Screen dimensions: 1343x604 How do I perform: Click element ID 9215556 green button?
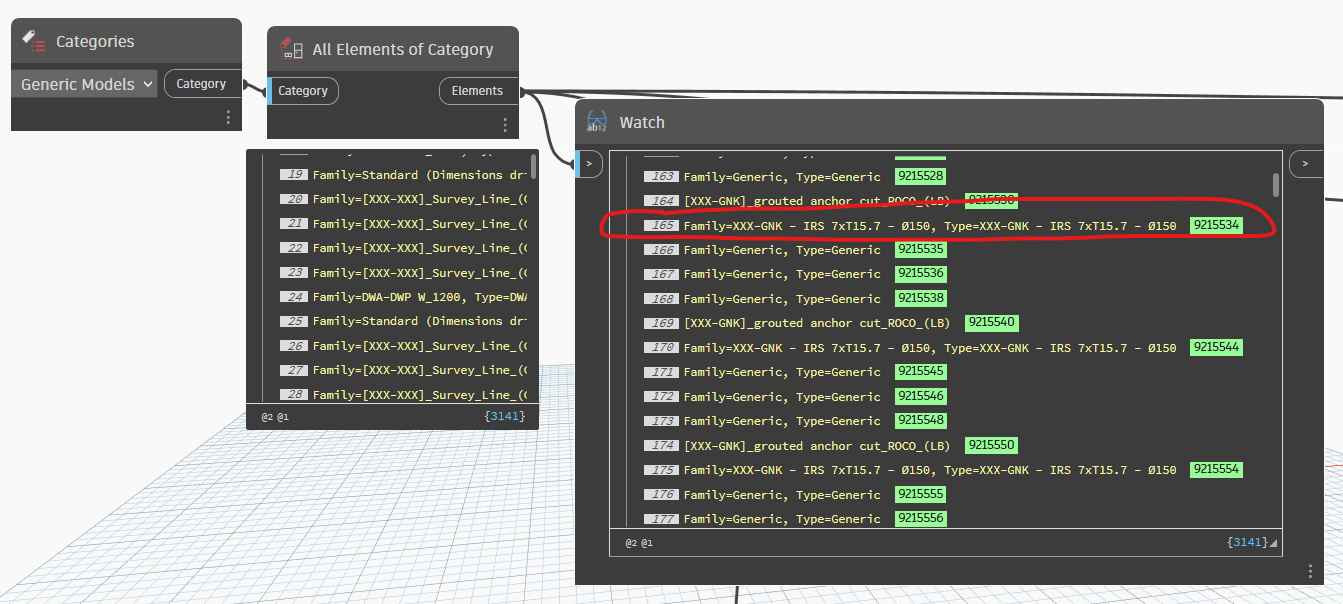[920, 518]
